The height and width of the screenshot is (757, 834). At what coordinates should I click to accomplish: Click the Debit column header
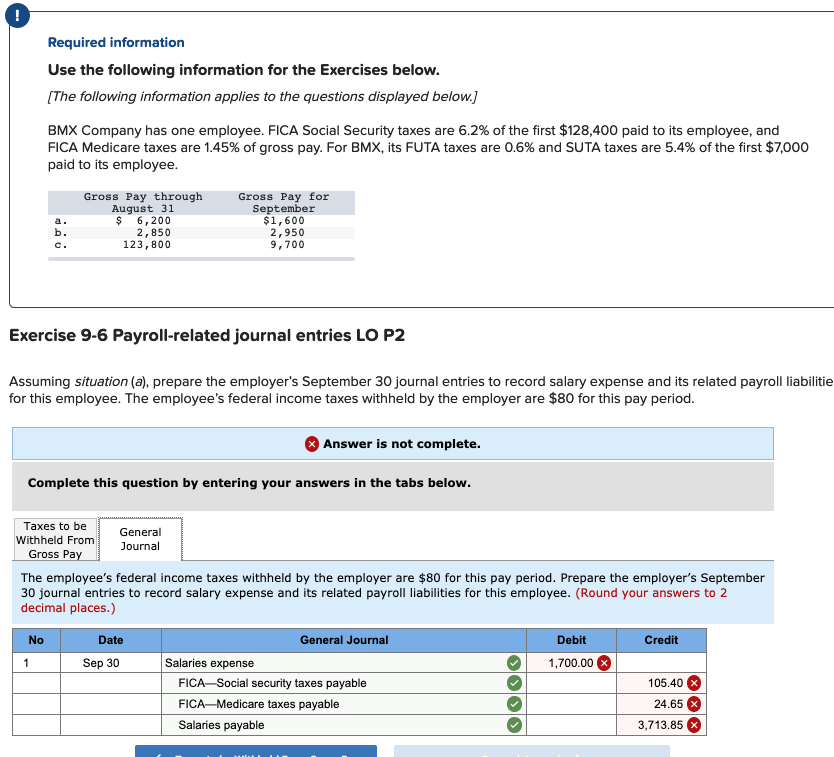click(571, 640)
